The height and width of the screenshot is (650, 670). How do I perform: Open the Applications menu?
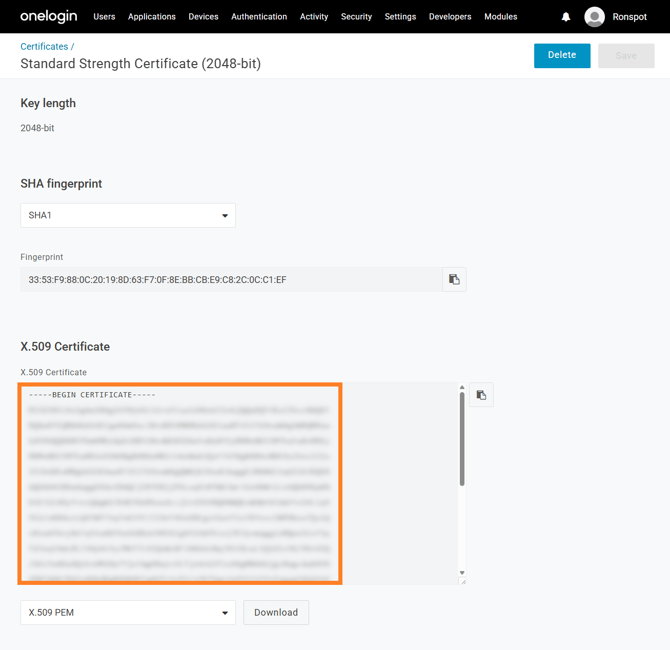152,17
